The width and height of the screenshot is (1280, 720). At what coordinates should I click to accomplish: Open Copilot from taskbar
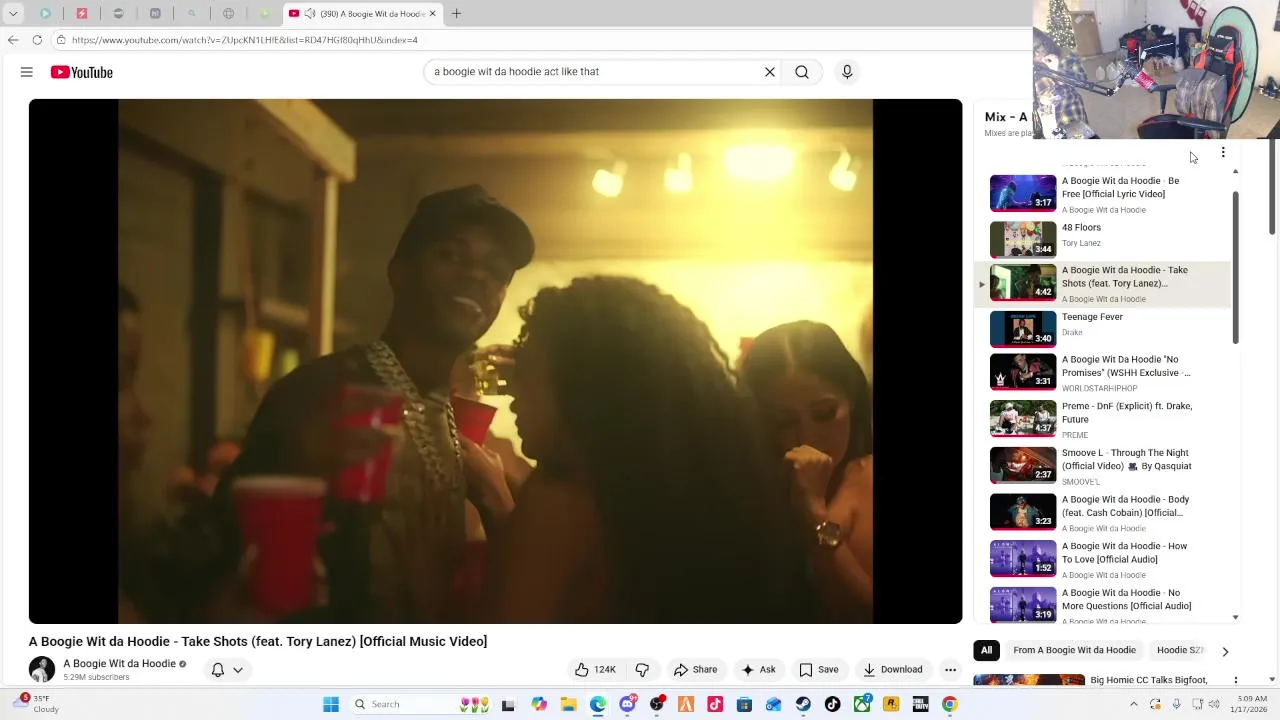pos(539,704)
